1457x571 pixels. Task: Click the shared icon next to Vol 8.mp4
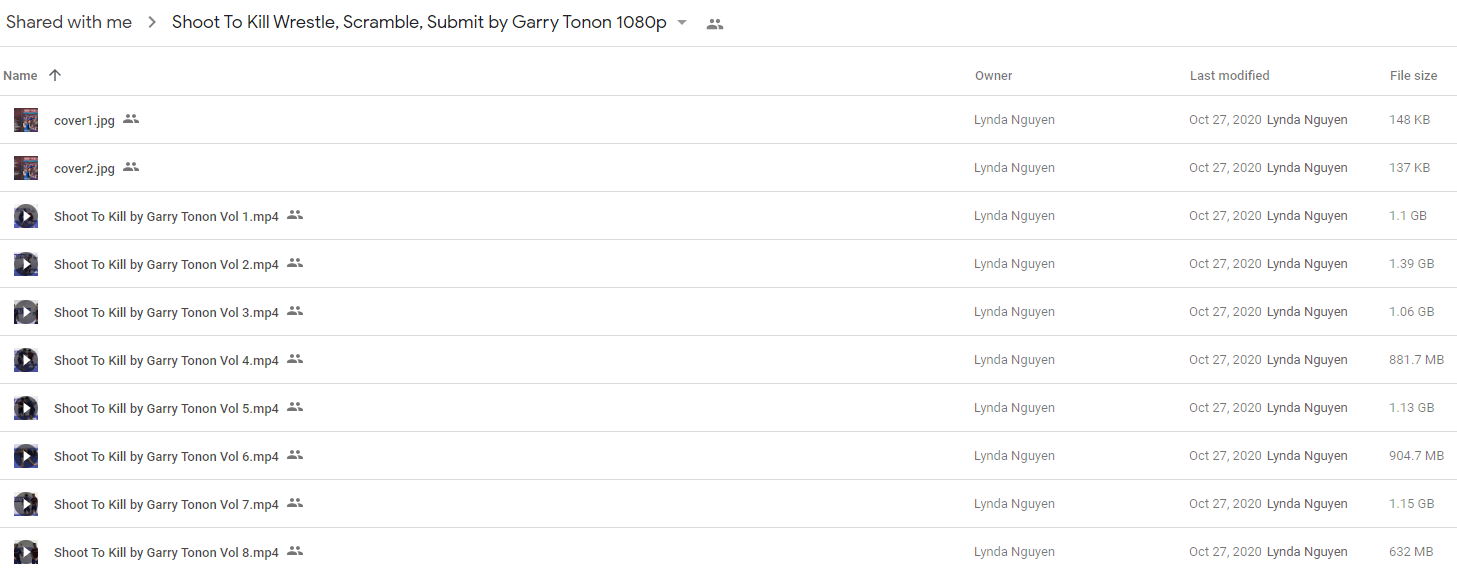pos(295,551)
